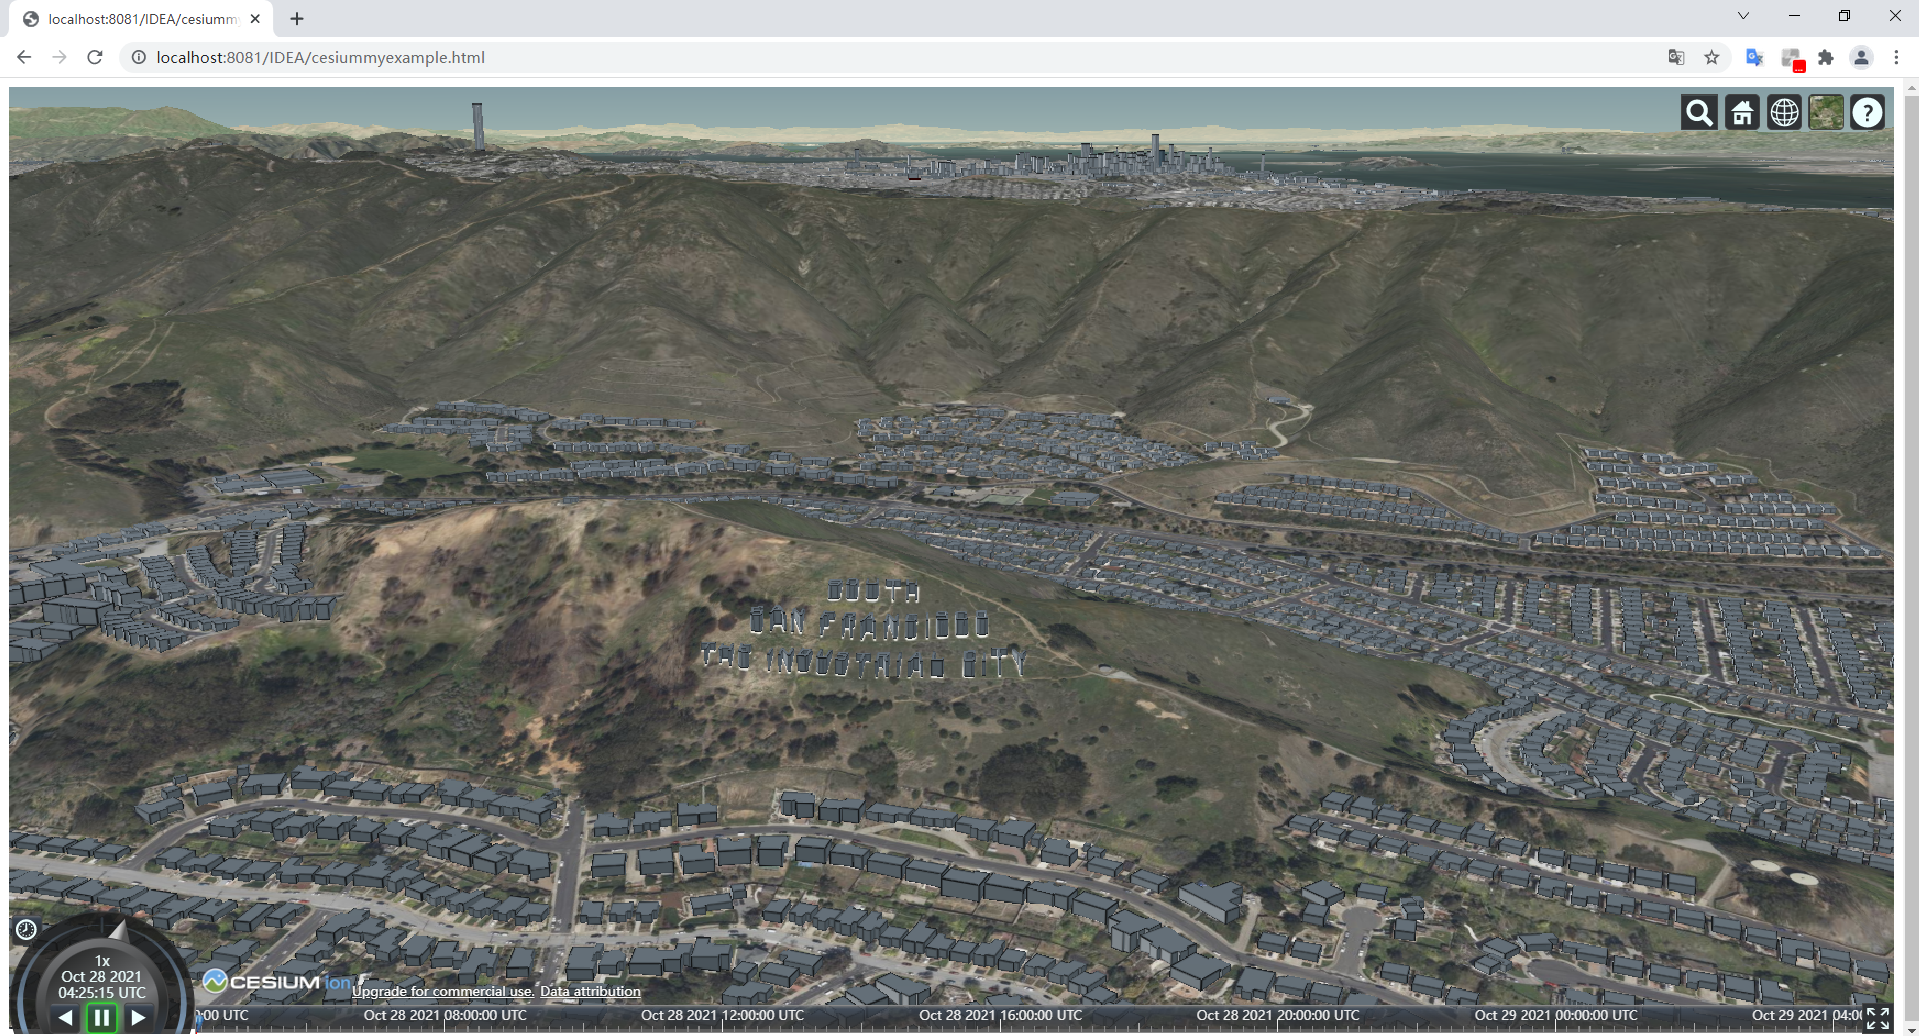The height and width of the screenshot is (1036, 1919).
Task: Open extension with red badge
Action: tap(1791, 59)
